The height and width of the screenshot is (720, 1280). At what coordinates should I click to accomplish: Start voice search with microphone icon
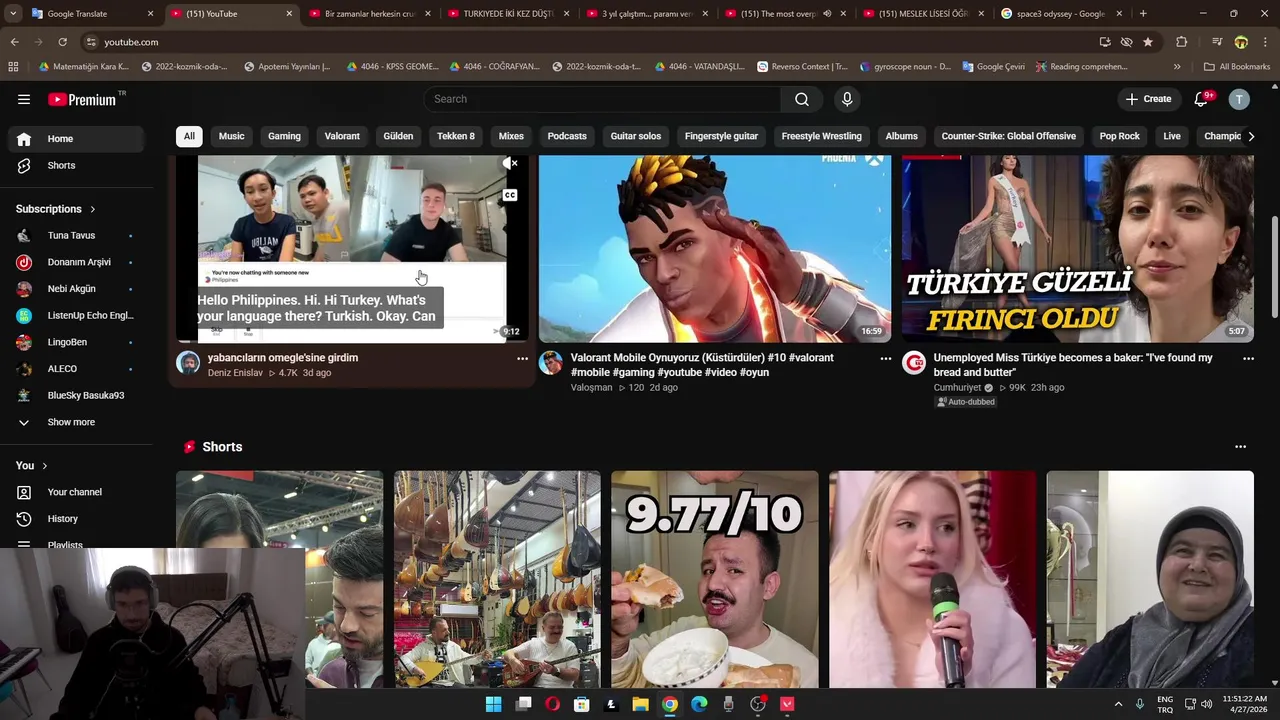coord(847,99)
